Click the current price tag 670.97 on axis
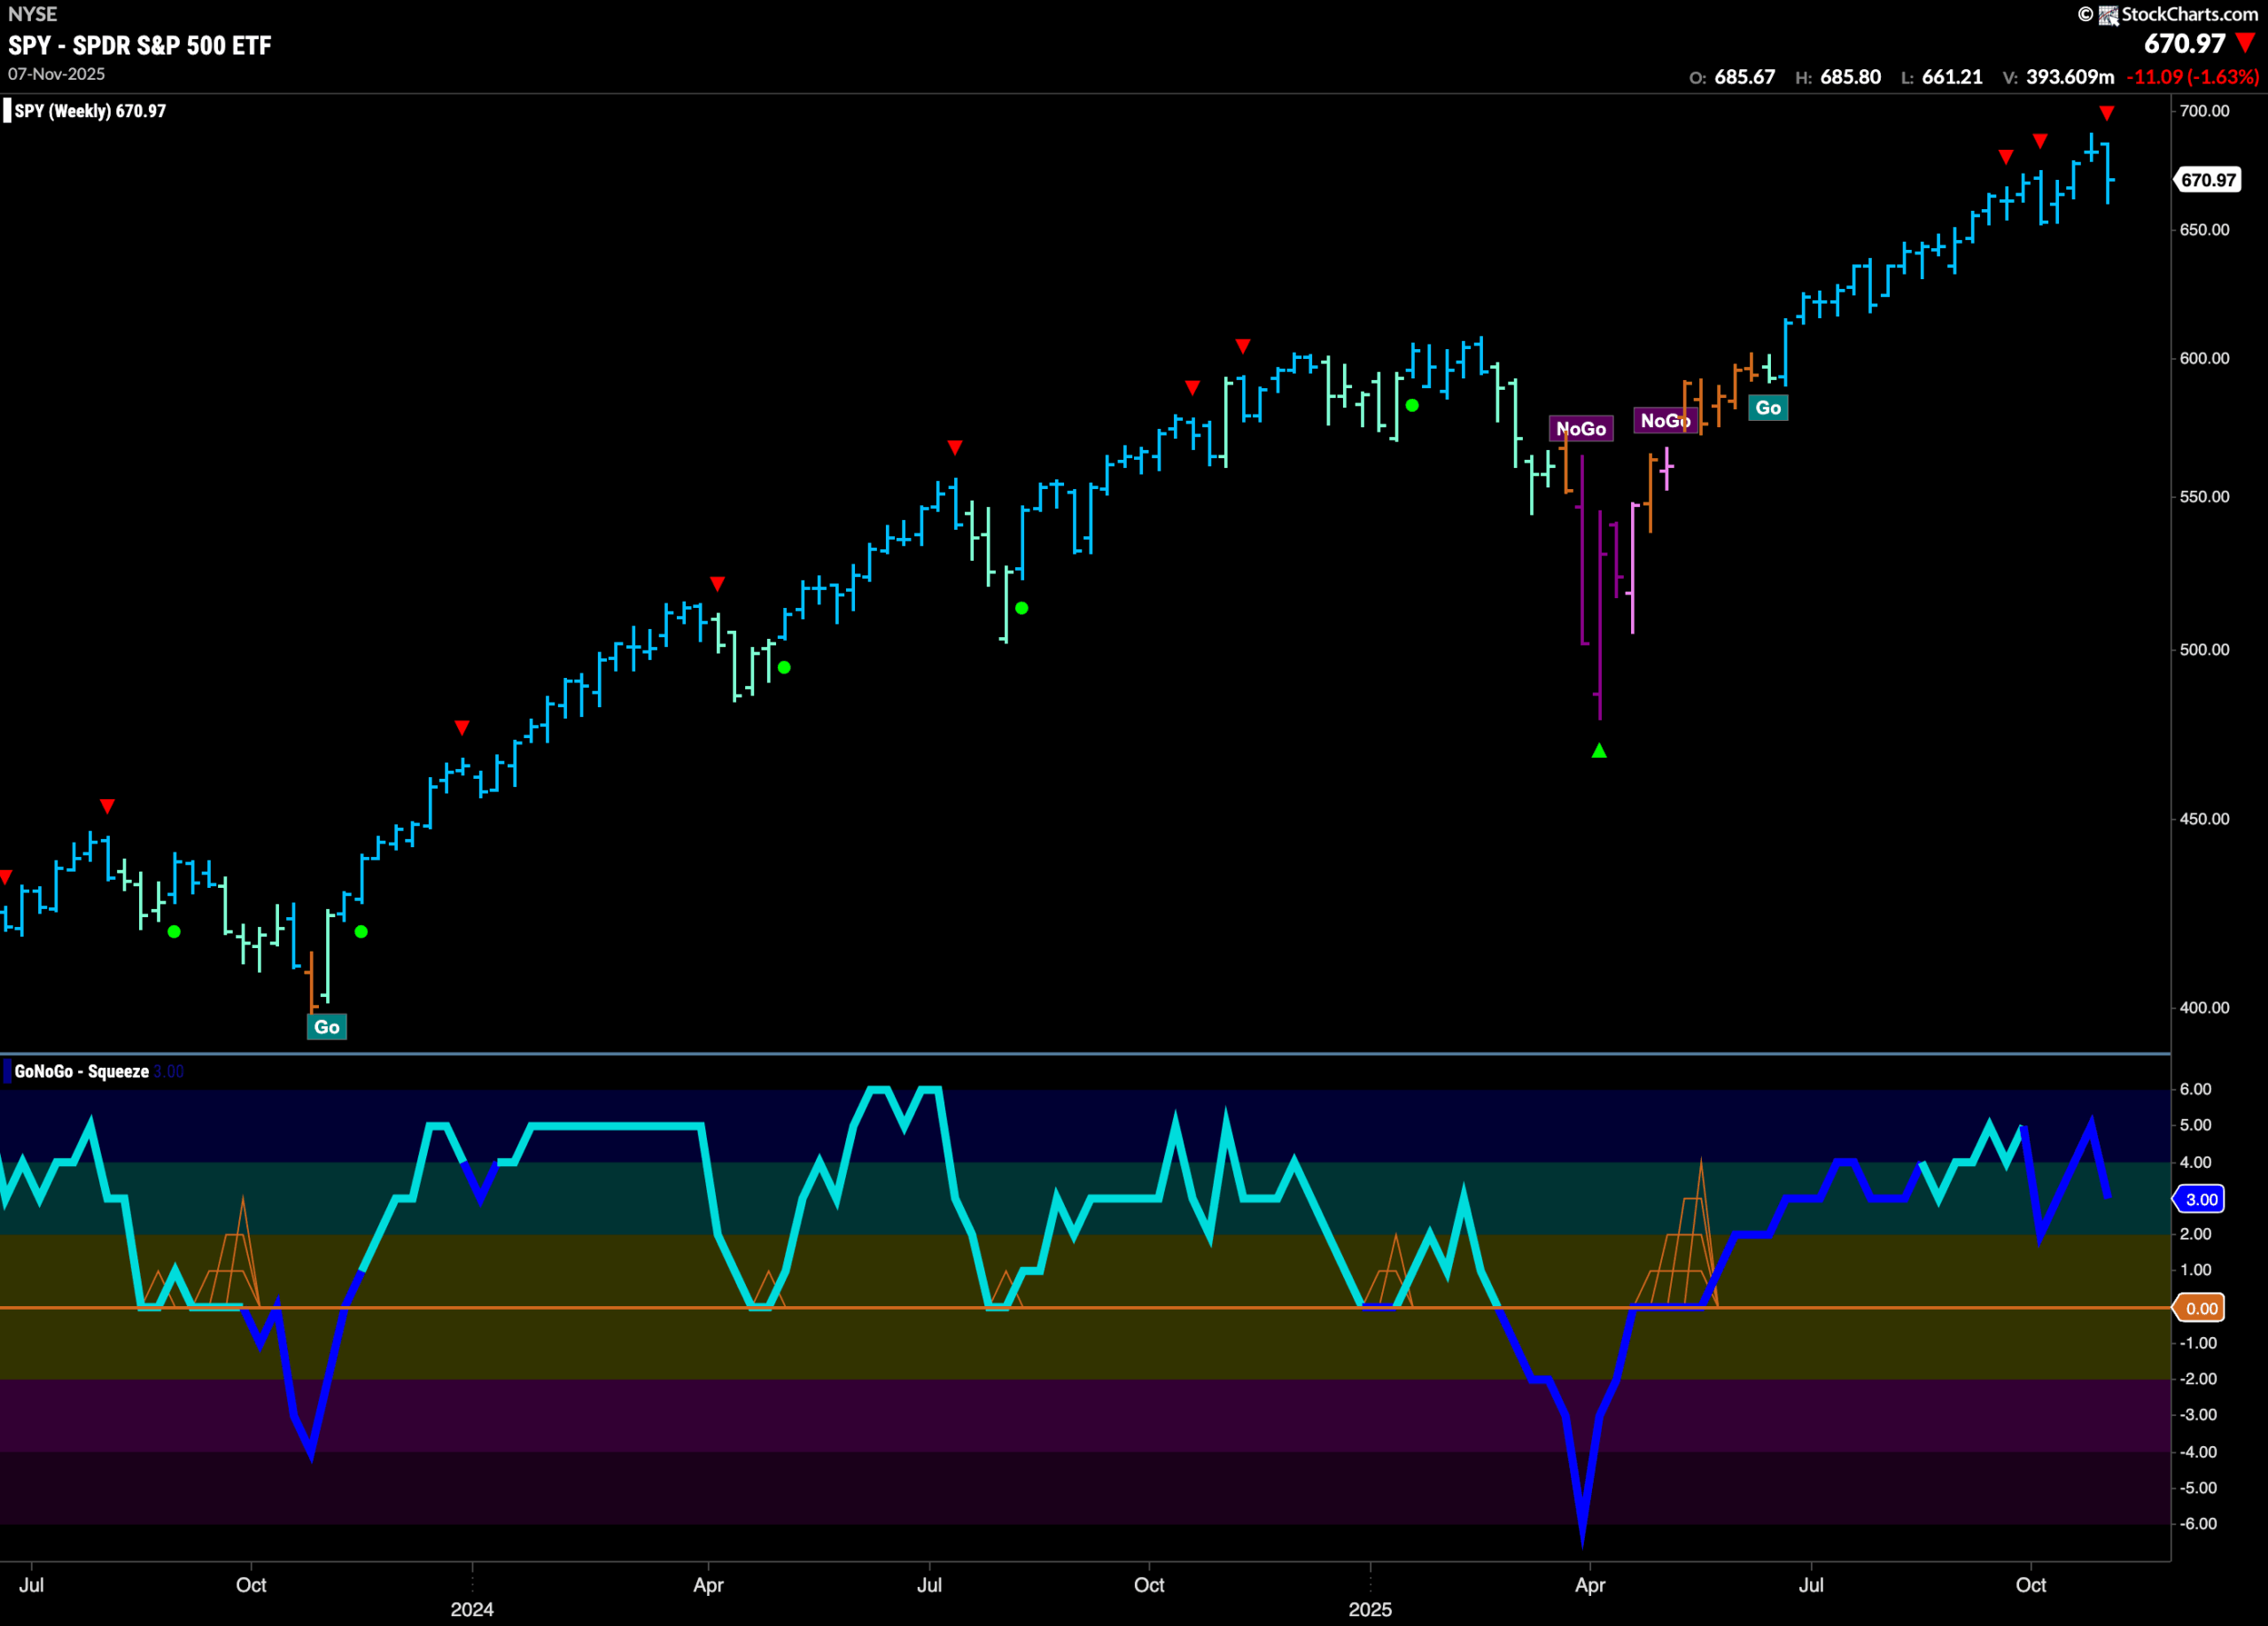Screen dimensions: 2268x1626 [2208, 180]
